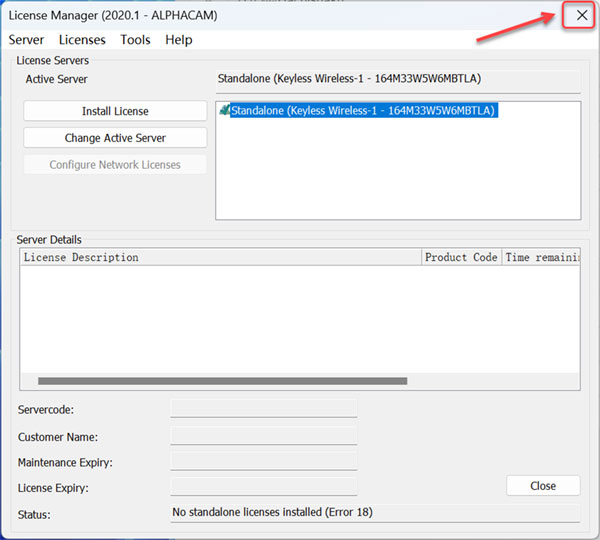Screen dimensions: 600x540
Task: Open the Licenses menu
Action: click(82, 40)
